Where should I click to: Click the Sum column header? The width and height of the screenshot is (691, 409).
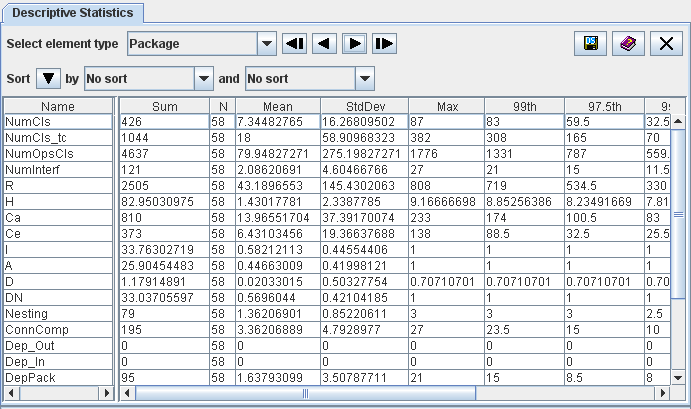pyautogui.click(x=164, y=106)
